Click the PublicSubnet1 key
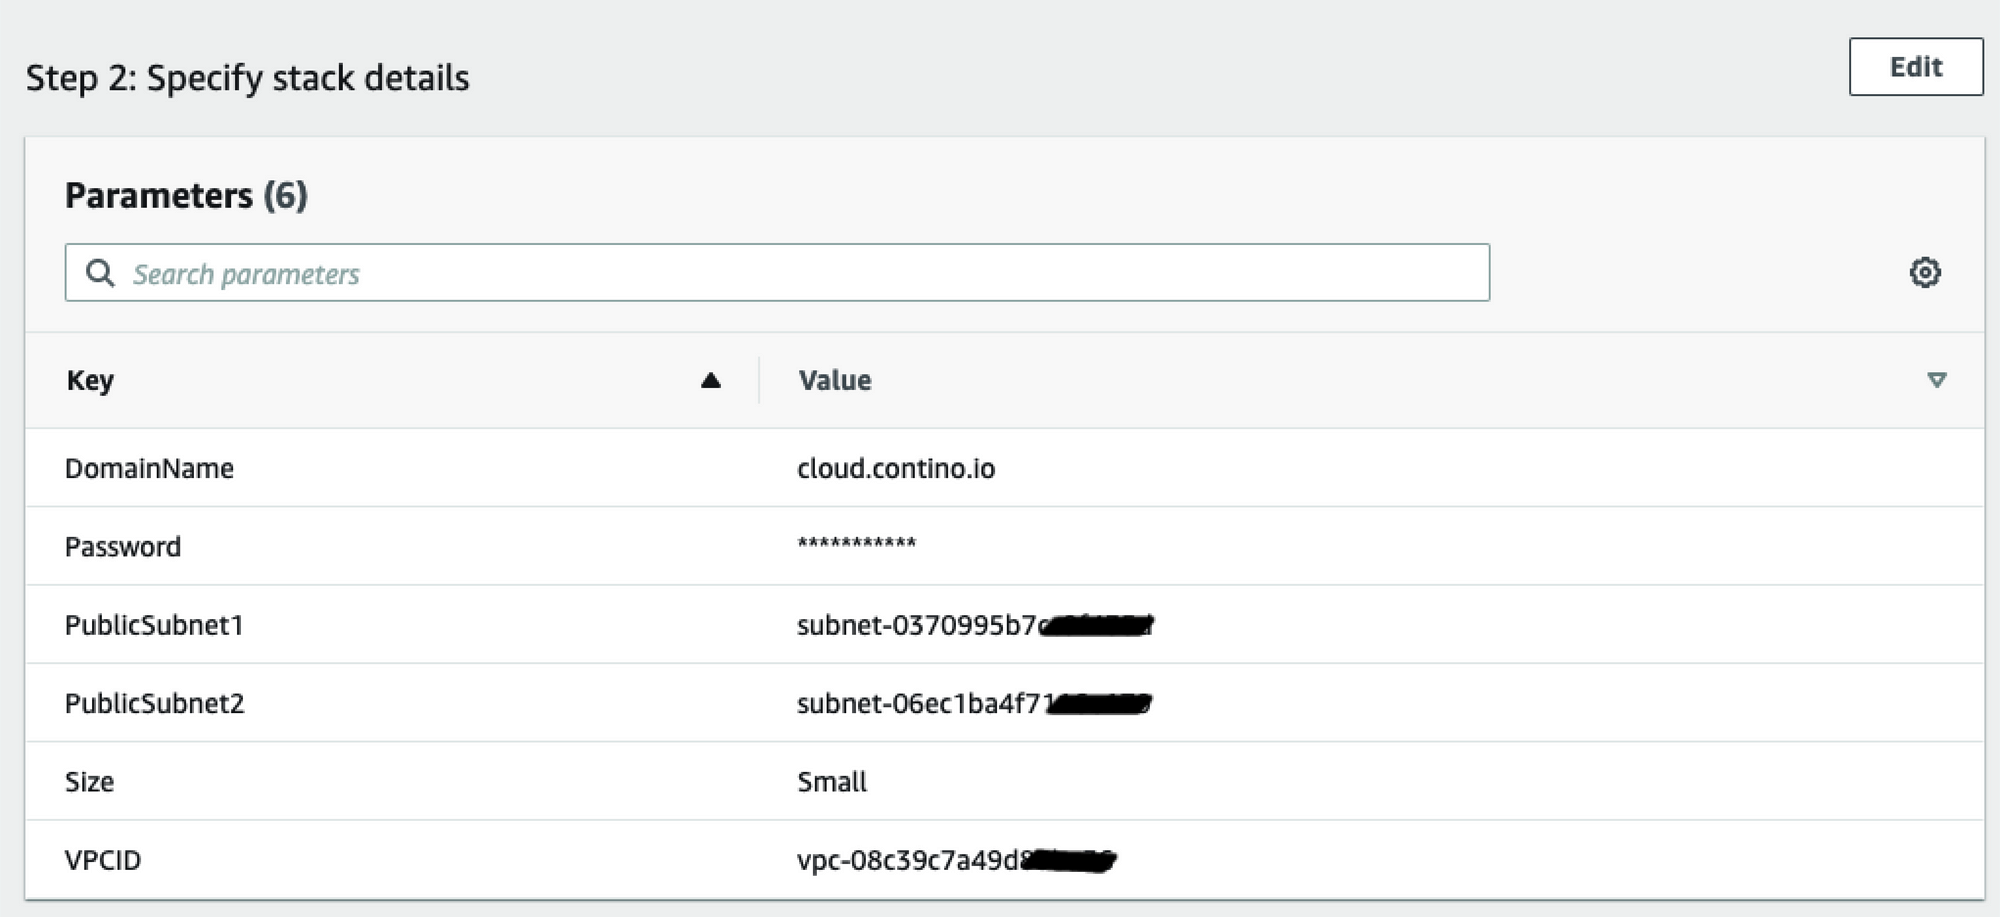The image size is (2000, 917). pos(154,625)
